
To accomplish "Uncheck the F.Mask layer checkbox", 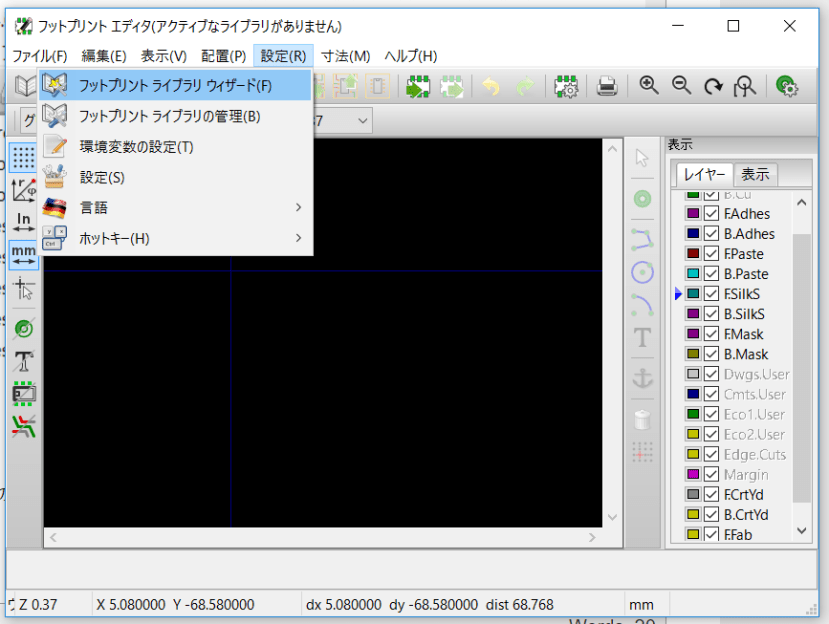I will click(x=711, y=334).
